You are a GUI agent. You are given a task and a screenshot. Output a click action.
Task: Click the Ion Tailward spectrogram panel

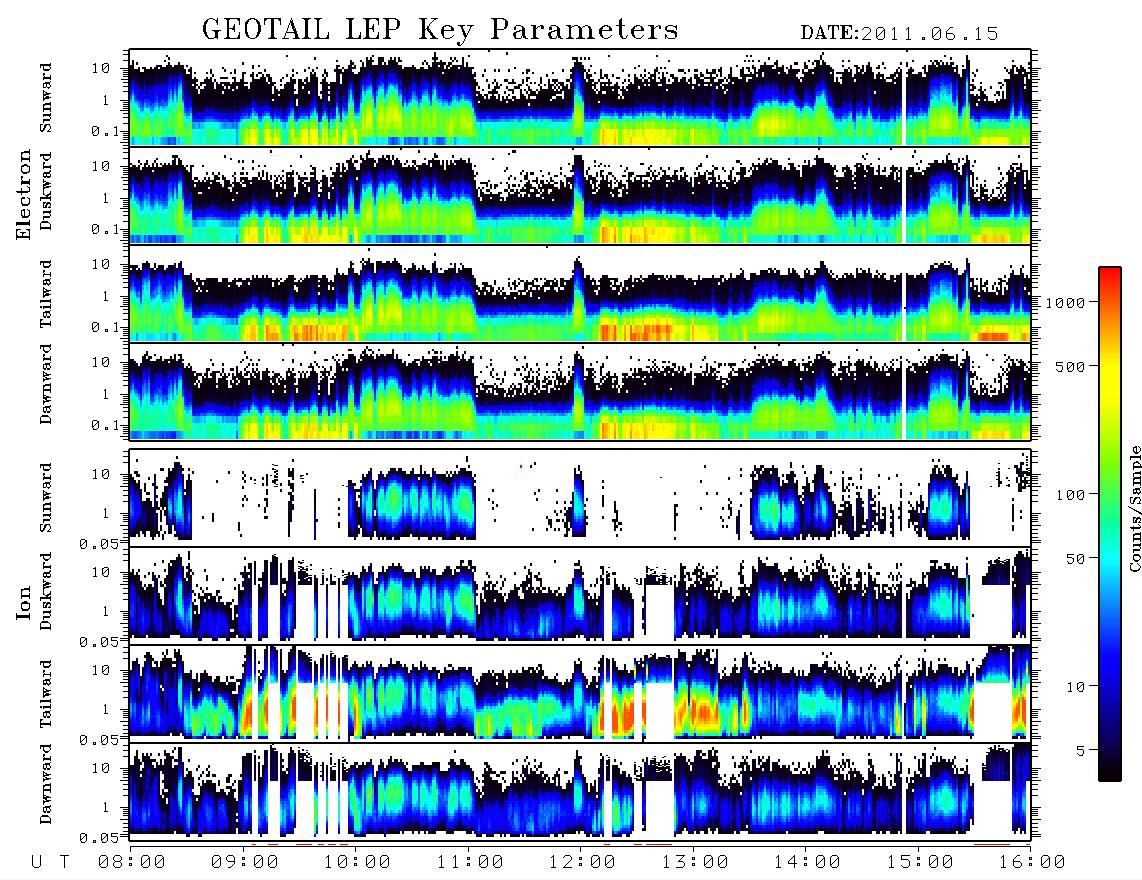tap(580, 693)
